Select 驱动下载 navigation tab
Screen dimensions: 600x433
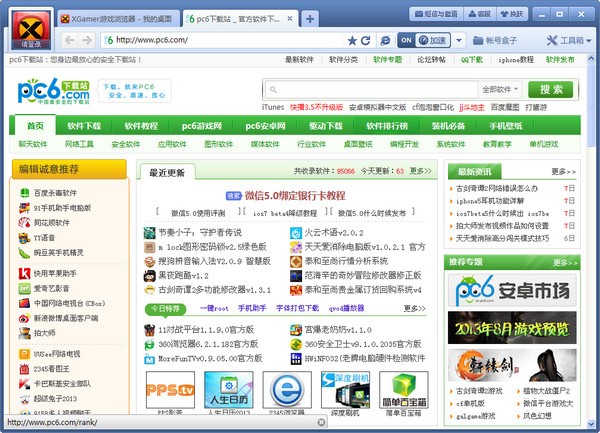(326, 126)
